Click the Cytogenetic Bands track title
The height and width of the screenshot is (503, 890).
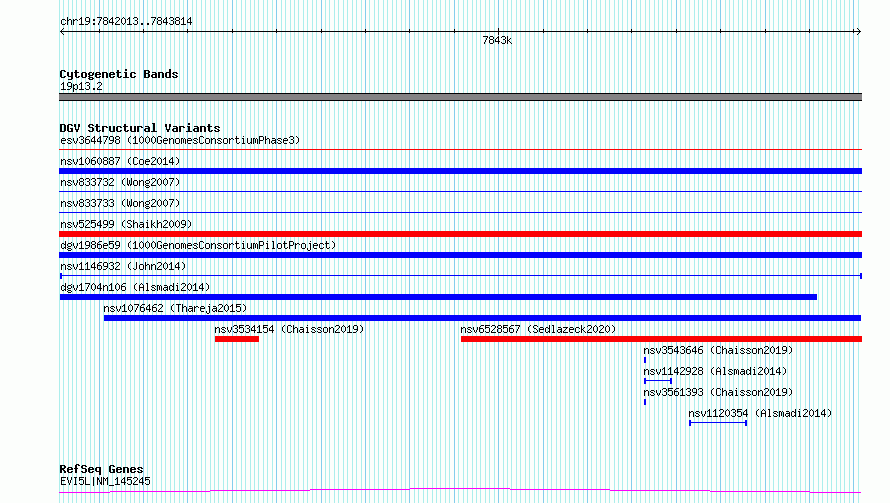[119, 74]
